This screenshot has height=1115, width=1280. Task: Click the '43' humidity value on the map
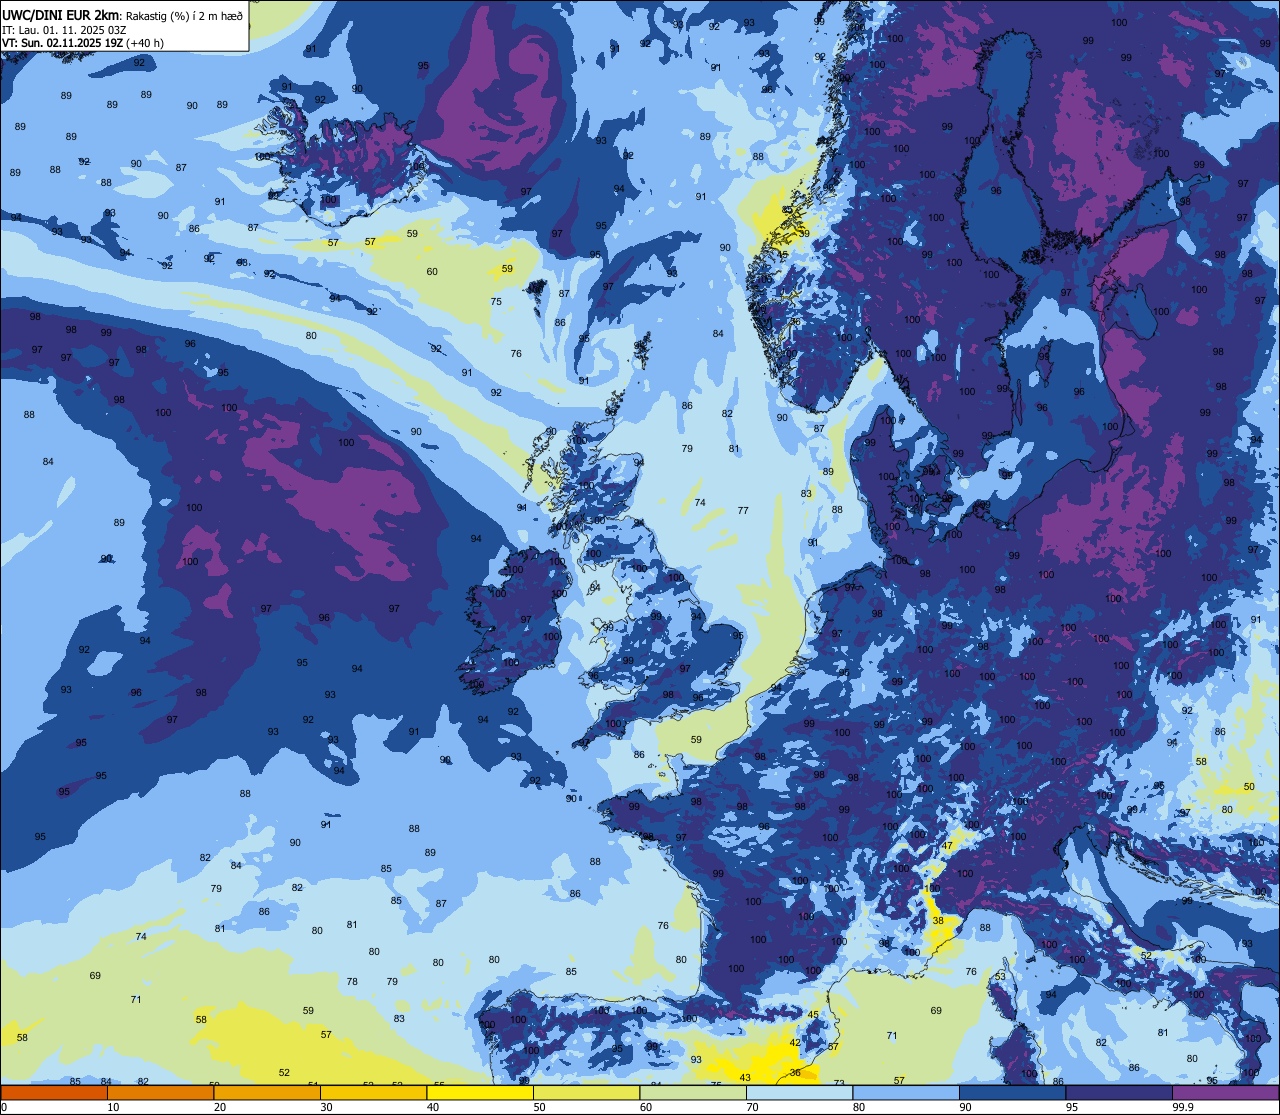coord(745,1077)
